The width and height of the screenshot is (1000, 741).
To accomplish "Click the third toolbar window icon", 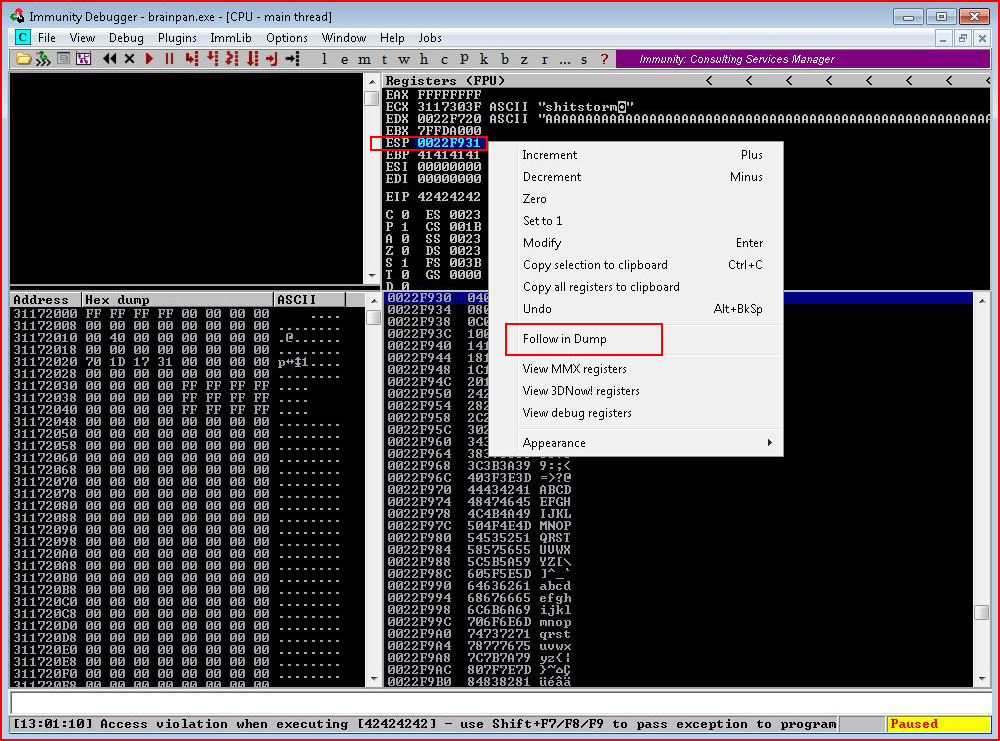I will [x=63, y=59].
